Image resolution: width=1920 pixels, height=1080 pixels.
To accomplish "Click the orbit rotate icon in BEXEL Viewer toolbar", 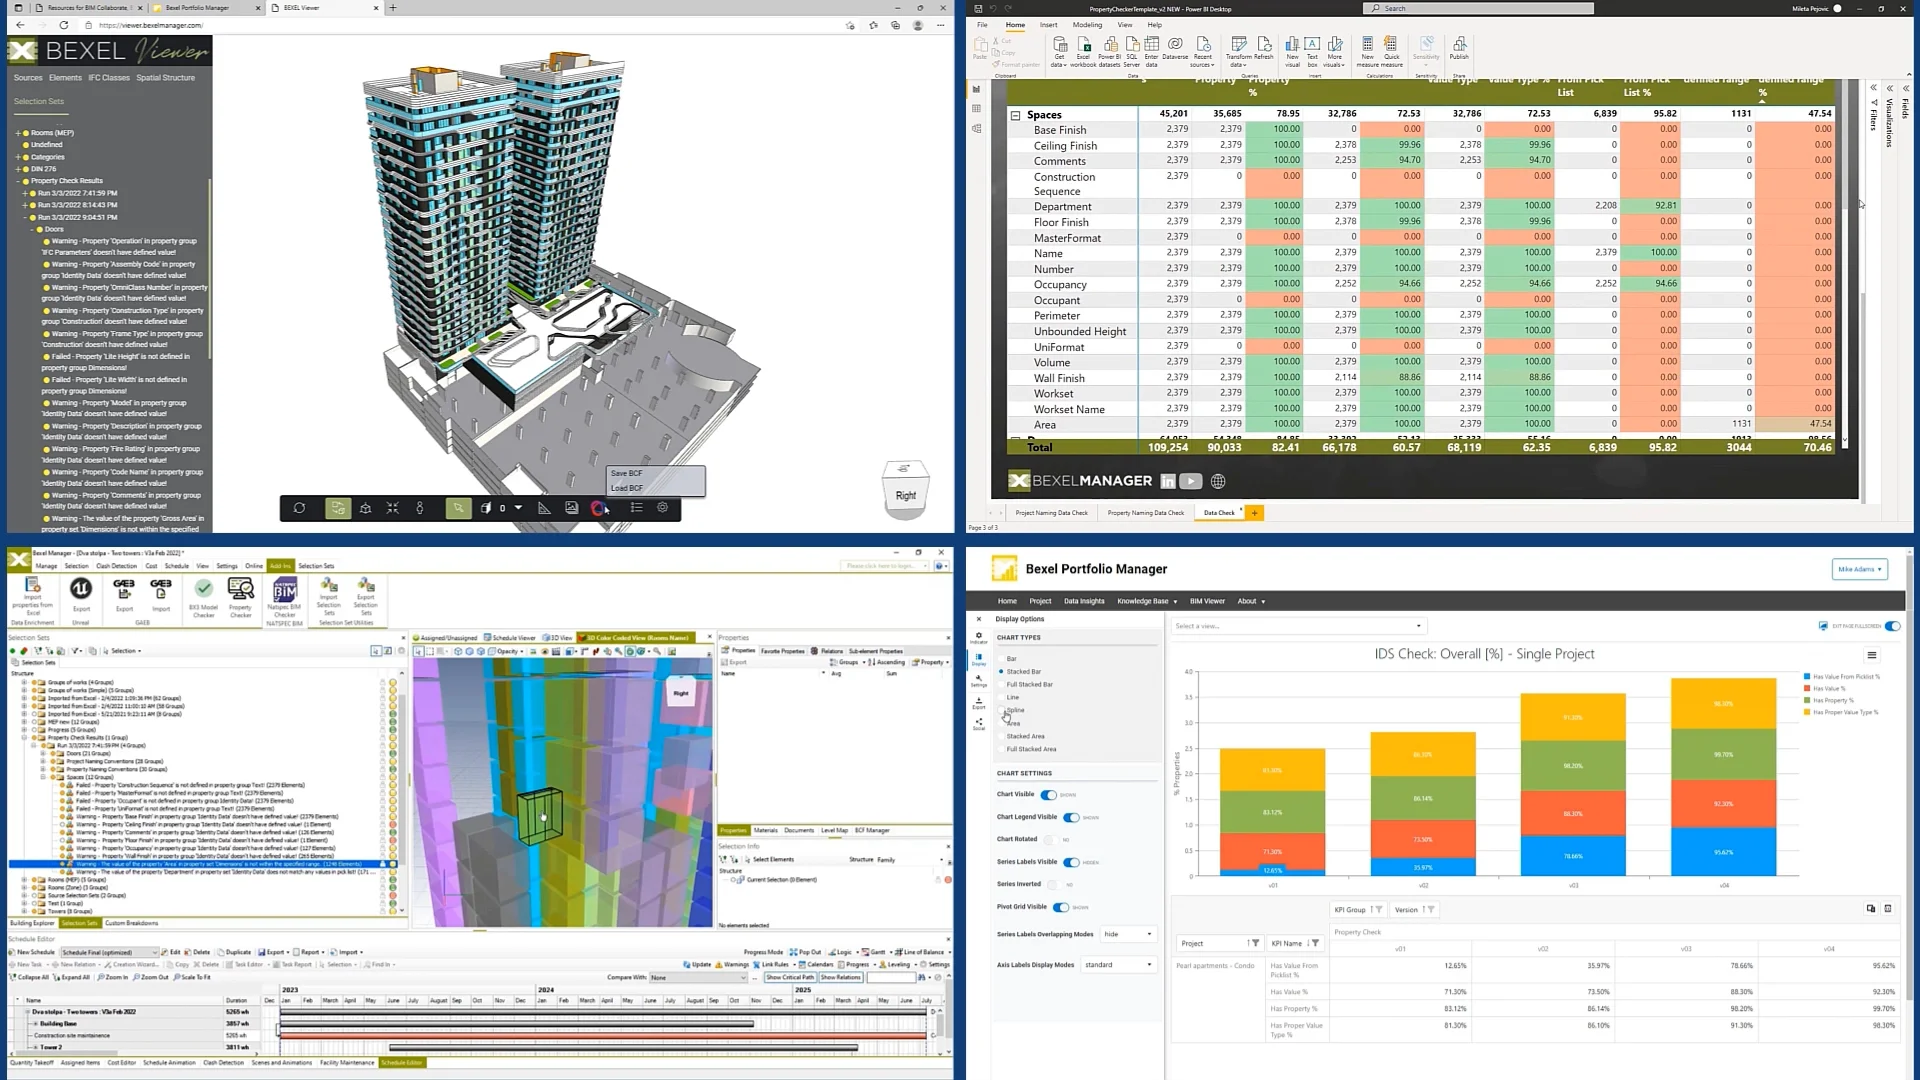I will point(299,508).
